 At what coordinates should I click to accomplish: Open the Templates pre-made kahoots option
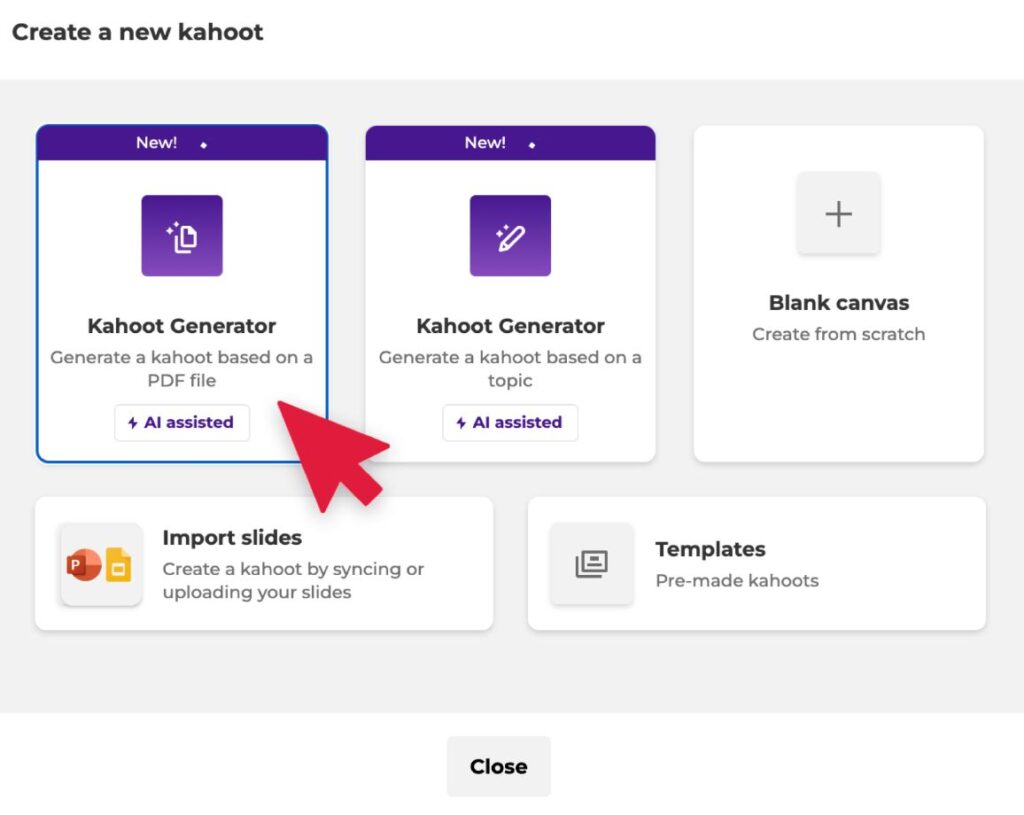point(757,564)
